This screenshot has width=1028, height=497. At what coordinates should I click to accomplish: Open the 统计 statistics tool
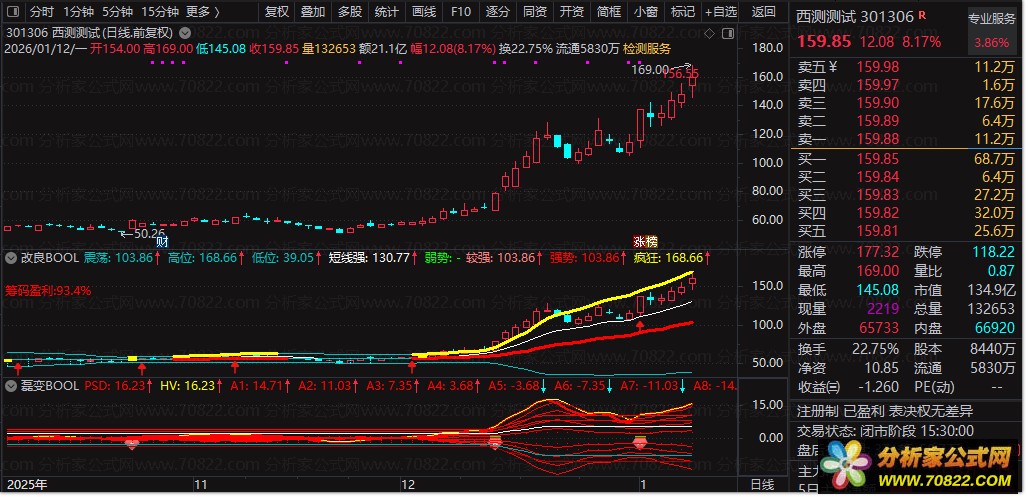pos(387,11)
